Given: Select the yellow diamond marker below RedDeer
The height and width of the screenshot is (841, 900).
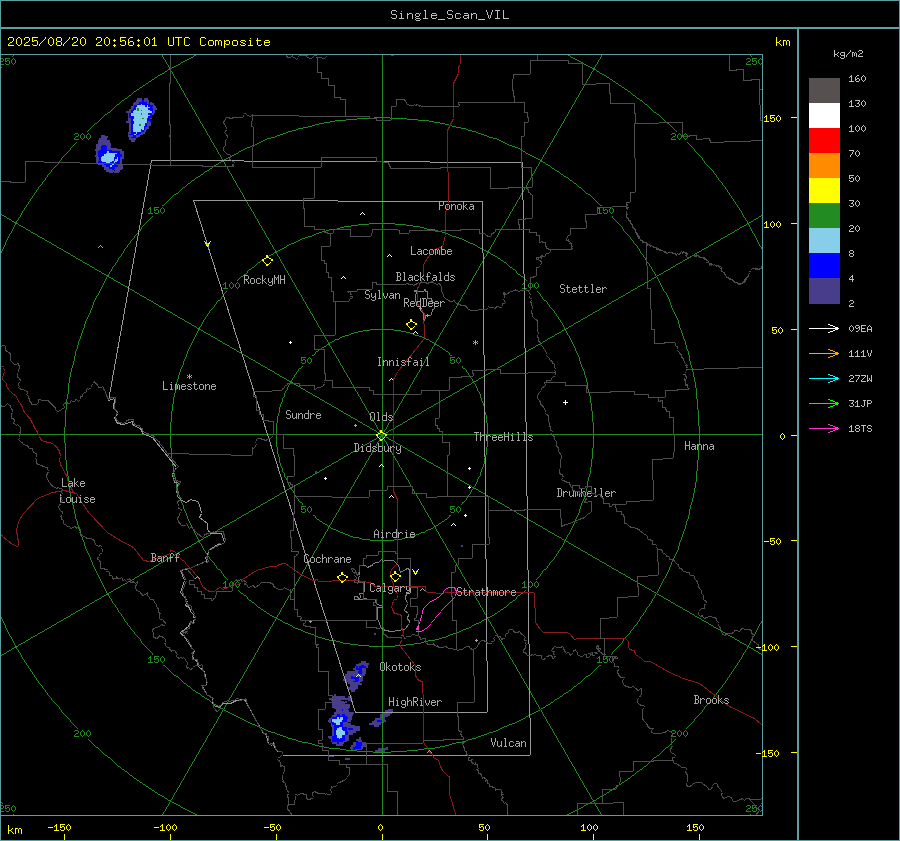Looking at the screenshot, I should [x=411, y=325].
